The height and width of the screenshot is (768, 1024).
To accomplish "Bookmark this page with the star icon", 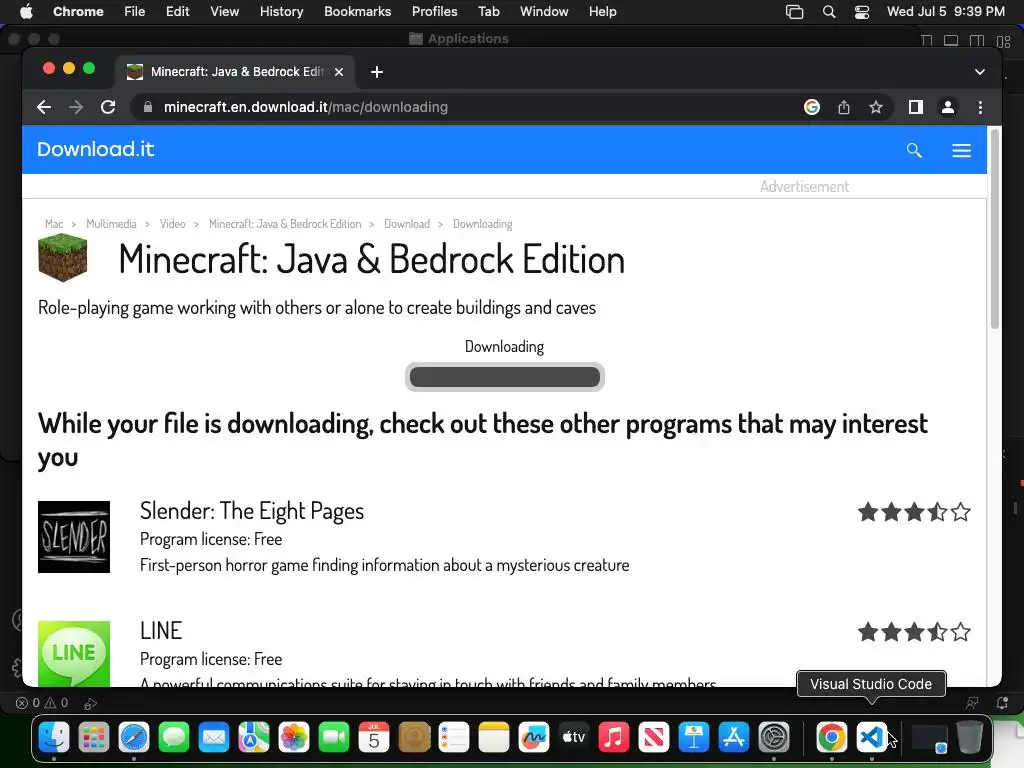I will 876,107.
